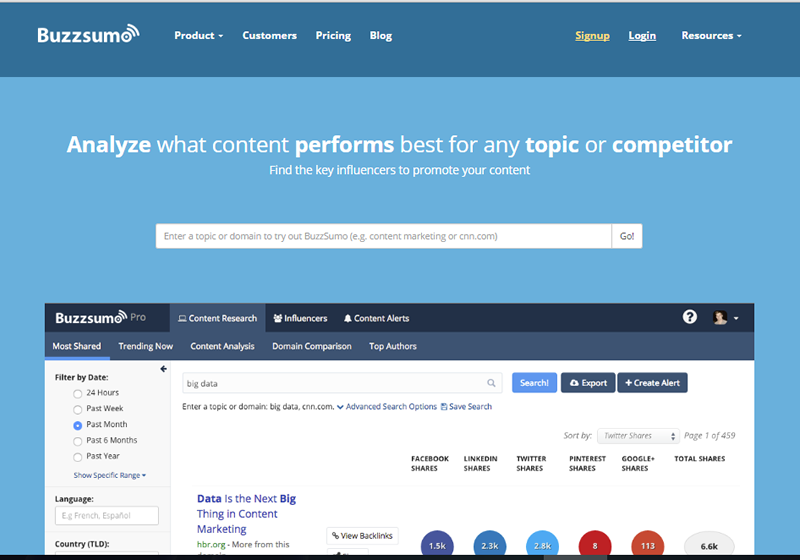
Task: Focus the topic or domain search field
Action: (384, 236)
